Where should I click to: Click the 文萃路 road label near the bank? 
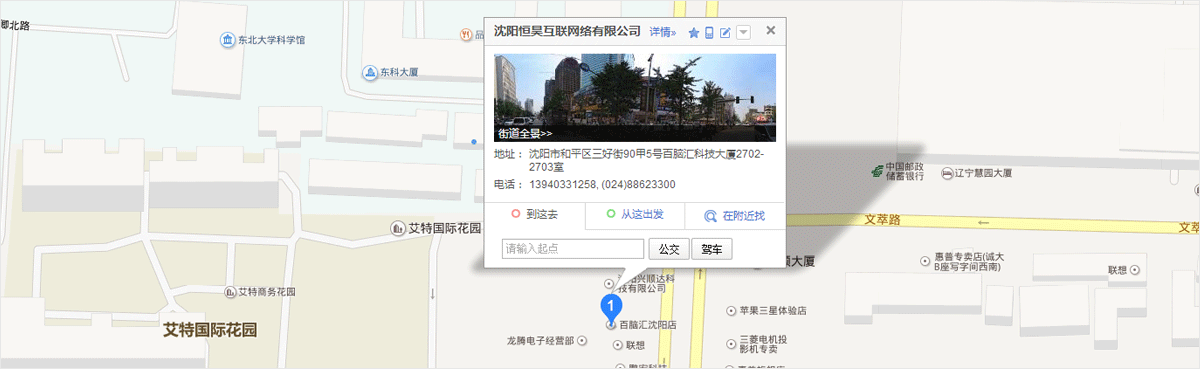[x=883, y=219]
